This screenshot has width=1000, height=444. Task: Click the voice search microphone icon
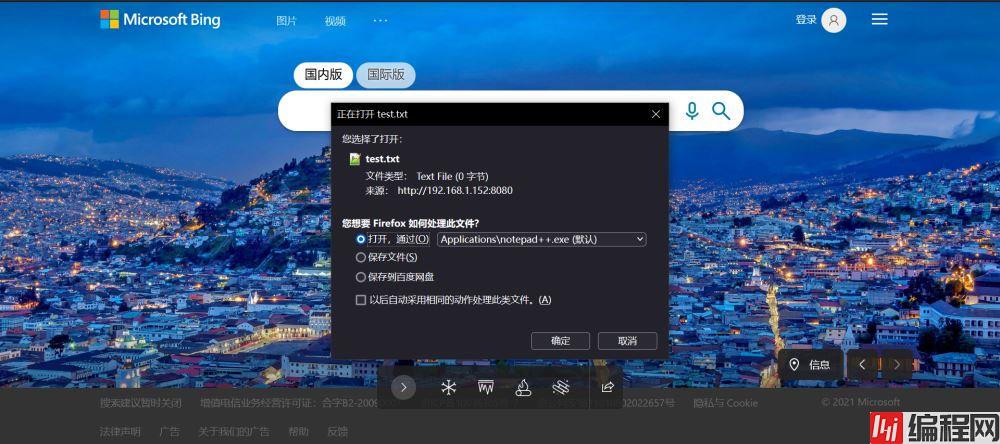[692, 111]
